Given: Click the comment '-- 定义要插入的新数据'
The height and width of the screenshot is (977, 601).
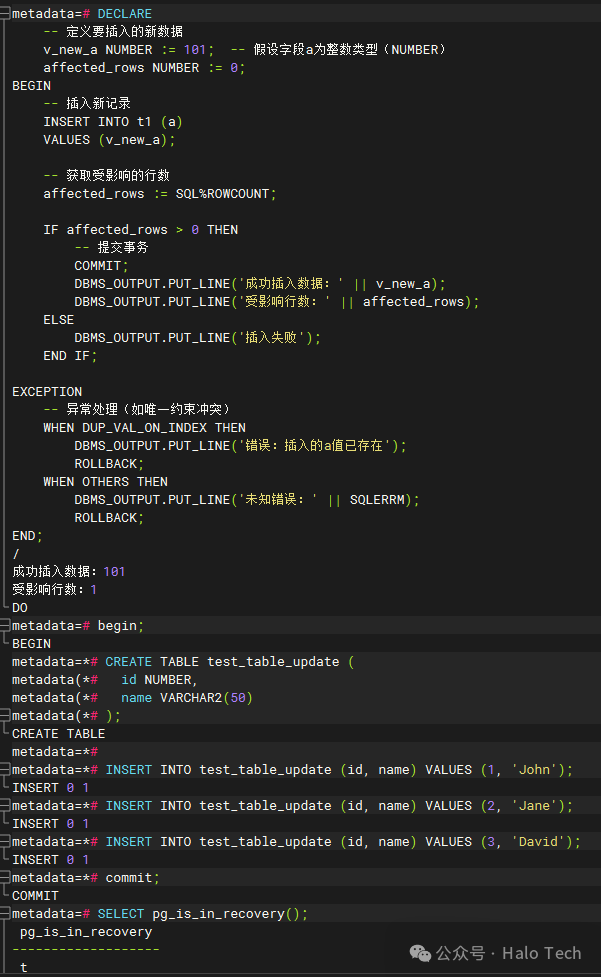Looking at the screenshot, I should tap(113, 32).
